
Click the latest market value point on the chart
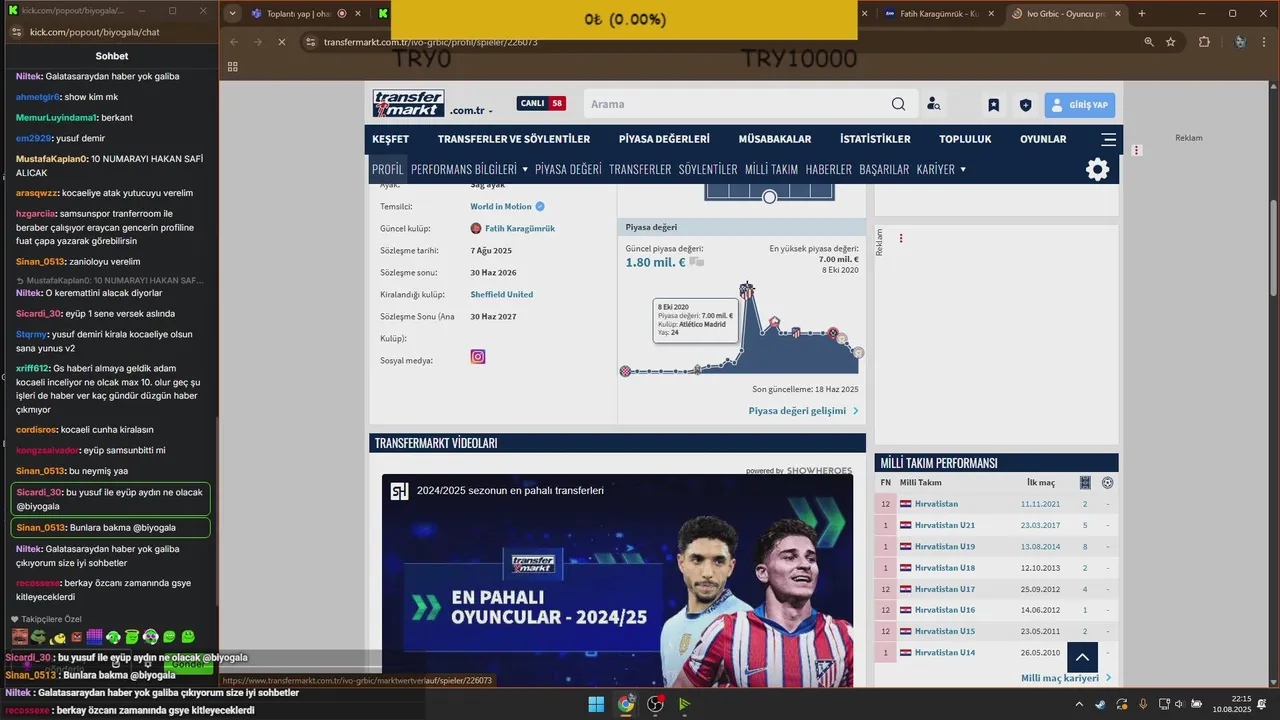coord(858,353)
